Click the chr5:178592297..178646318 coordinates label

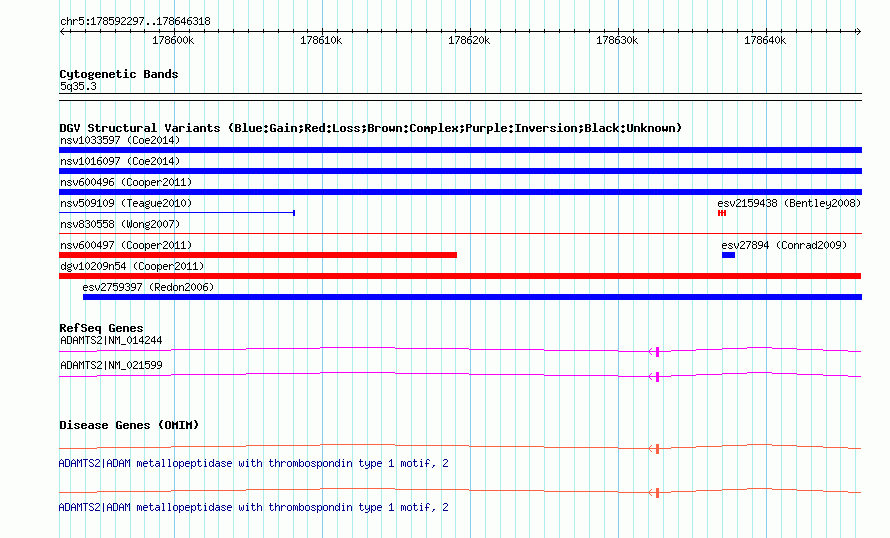click(x=135, y=22)
